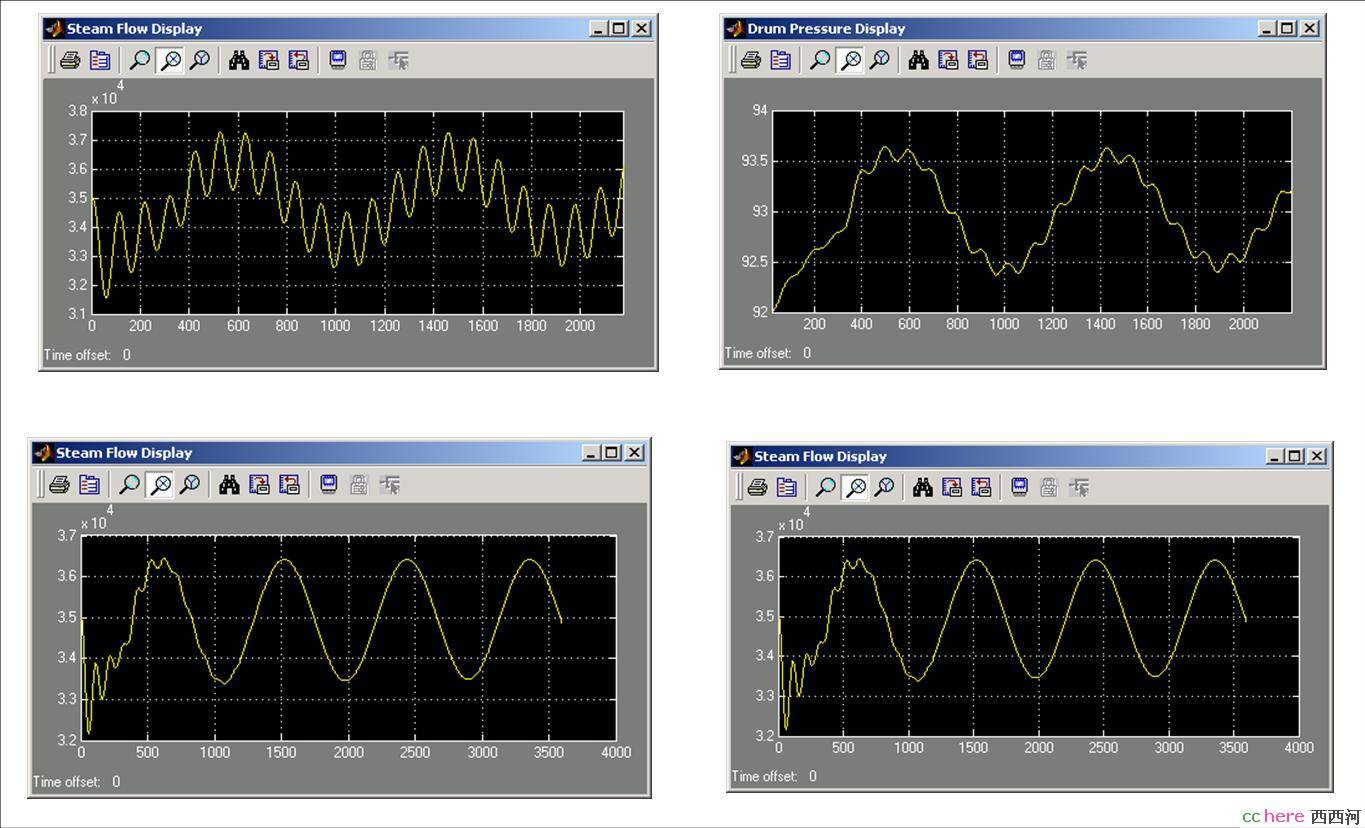Click signal selection icon in bottom-left Steam Flow scope
This screenshot has width=1365, height=828.
point(389,485)
